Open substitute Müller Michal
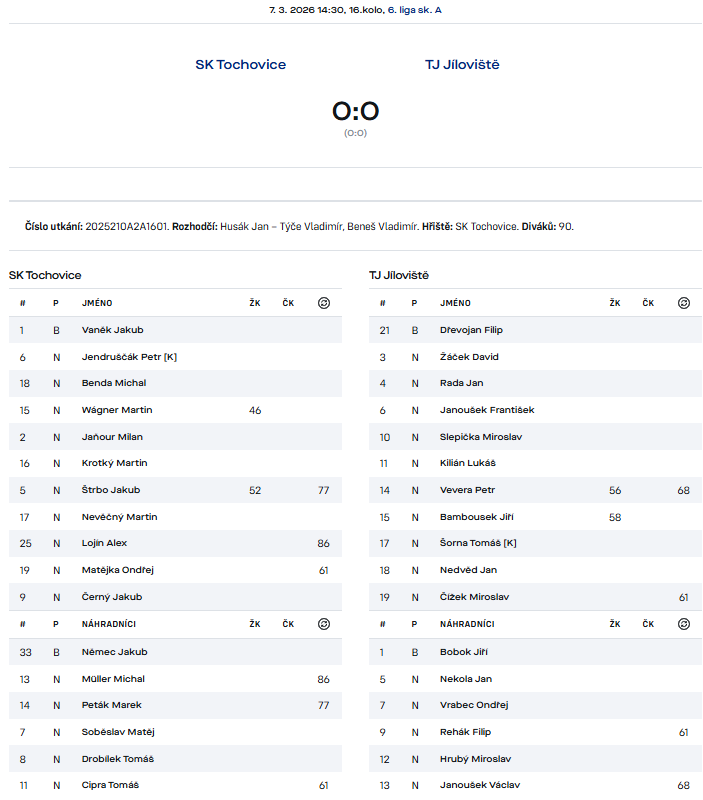Image resolution: width=703 pixels, height=800 pixels. tap(113, 679)
